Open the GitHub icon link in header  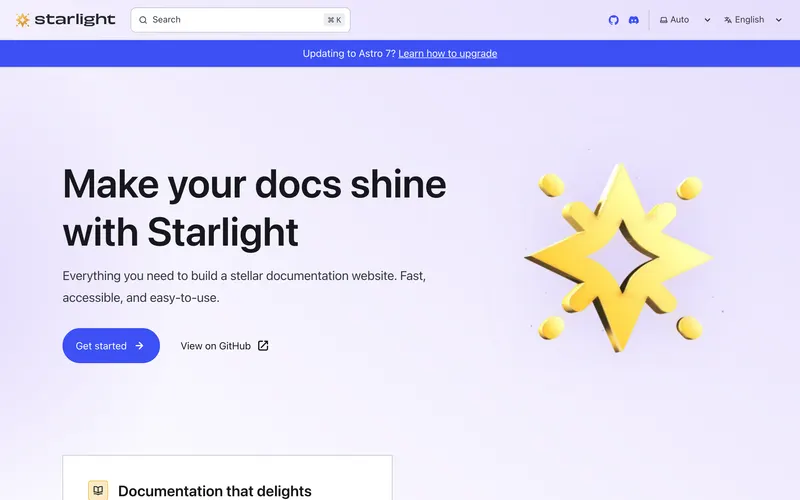(613, 20)
